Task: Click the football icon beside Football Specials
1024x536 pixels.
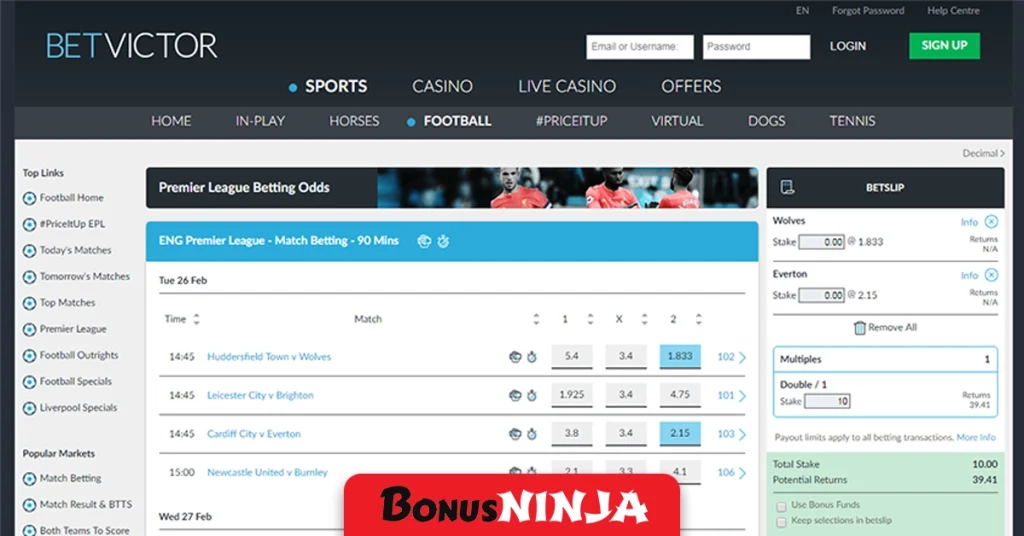Action: [29, 382]
